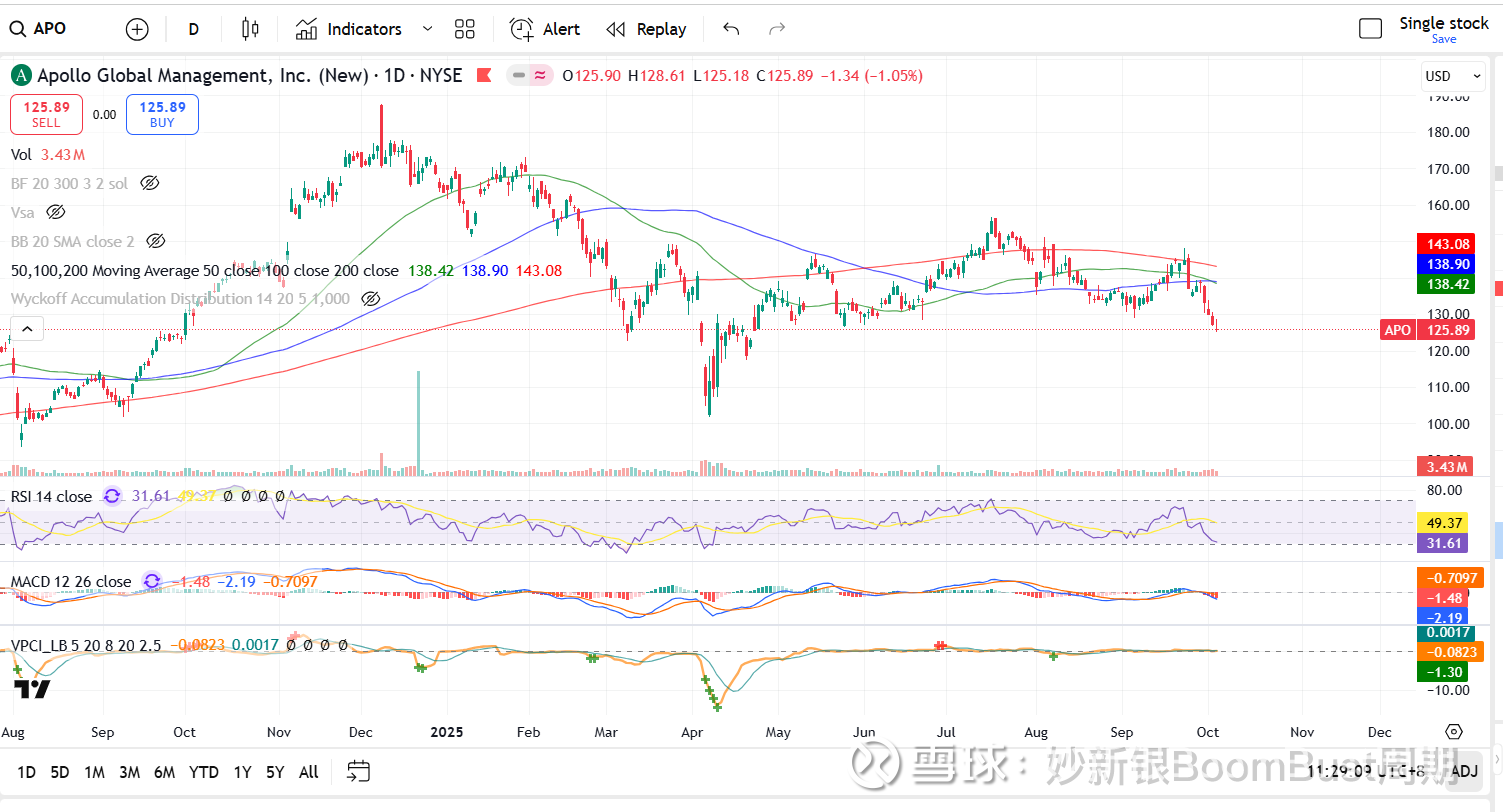
Task: Switch to the YTD time range
Action: [204, 772]
